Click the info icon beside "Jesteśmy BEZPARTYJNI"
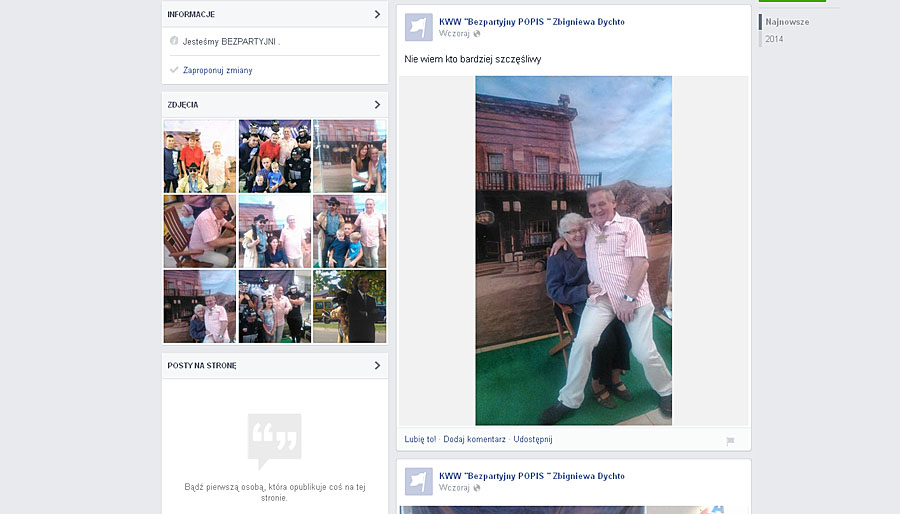The width and height of the screenshot is (900, 514). click(x=174, y=41)
